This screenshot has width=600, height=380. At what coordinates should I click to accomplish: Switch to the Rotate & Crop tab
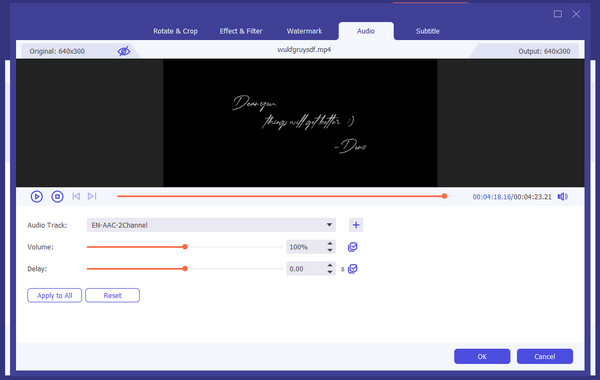click(x=175, y=31)
